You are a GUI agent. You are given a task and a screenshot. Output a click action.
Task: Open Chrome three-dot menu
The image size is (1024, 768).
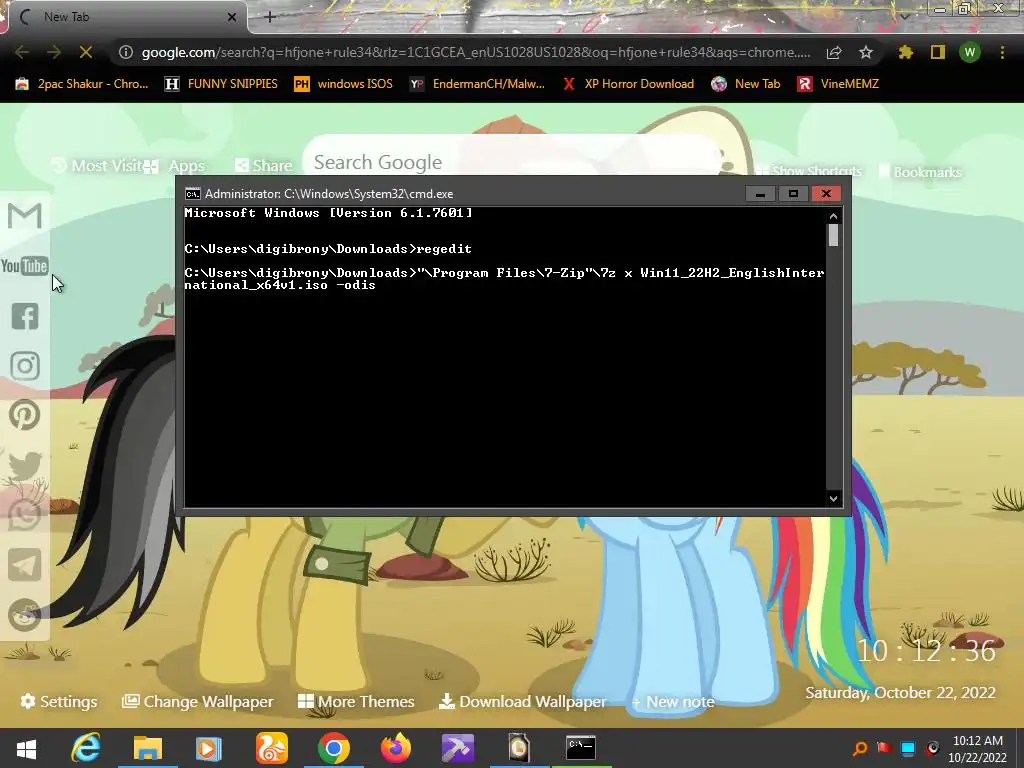(1002, 52)
